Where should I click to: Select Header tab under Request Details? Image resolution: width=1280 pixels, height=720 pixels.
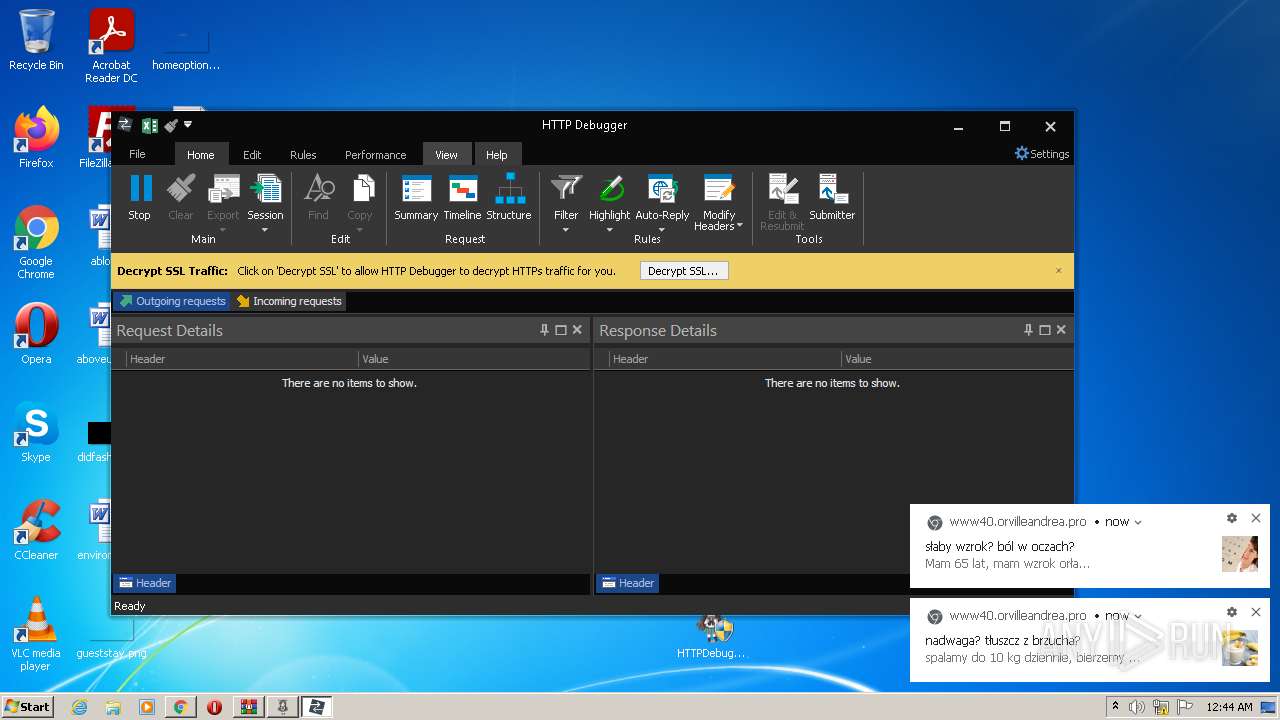click(145, 583)
